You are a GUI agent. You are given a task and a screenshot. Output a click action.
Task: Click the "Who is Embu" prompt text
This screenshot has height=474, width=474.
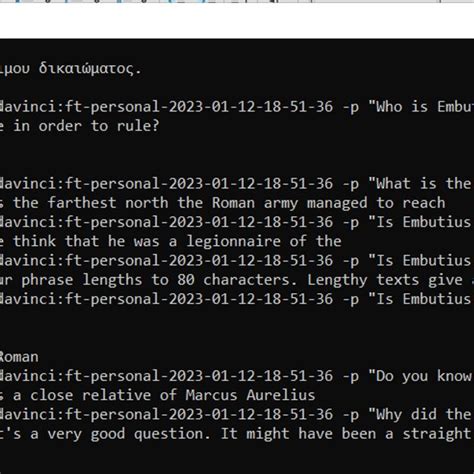point(421,107)
